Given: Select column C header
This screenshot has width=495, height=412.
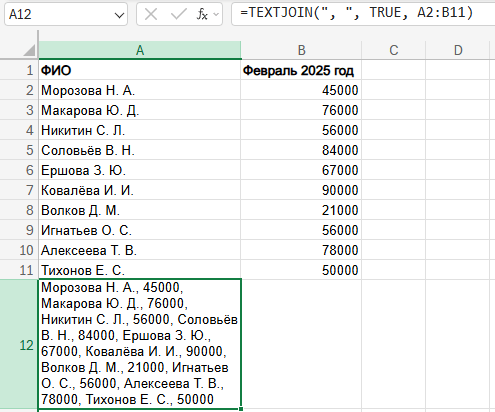Looking at the screenshot, I should [x=394, y=50].
